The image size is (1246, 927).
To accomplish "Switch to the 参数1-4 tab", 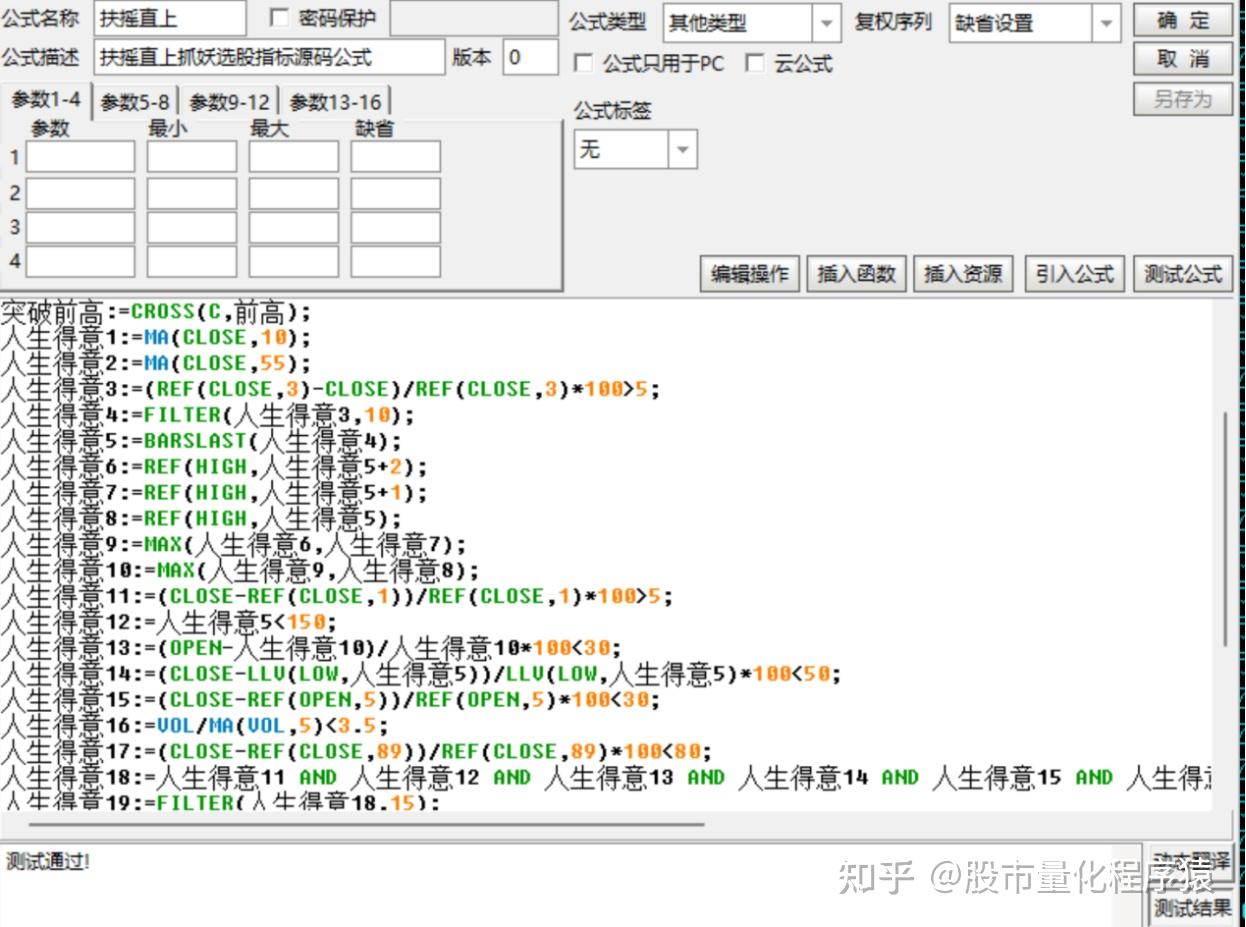I will [46, 100].
